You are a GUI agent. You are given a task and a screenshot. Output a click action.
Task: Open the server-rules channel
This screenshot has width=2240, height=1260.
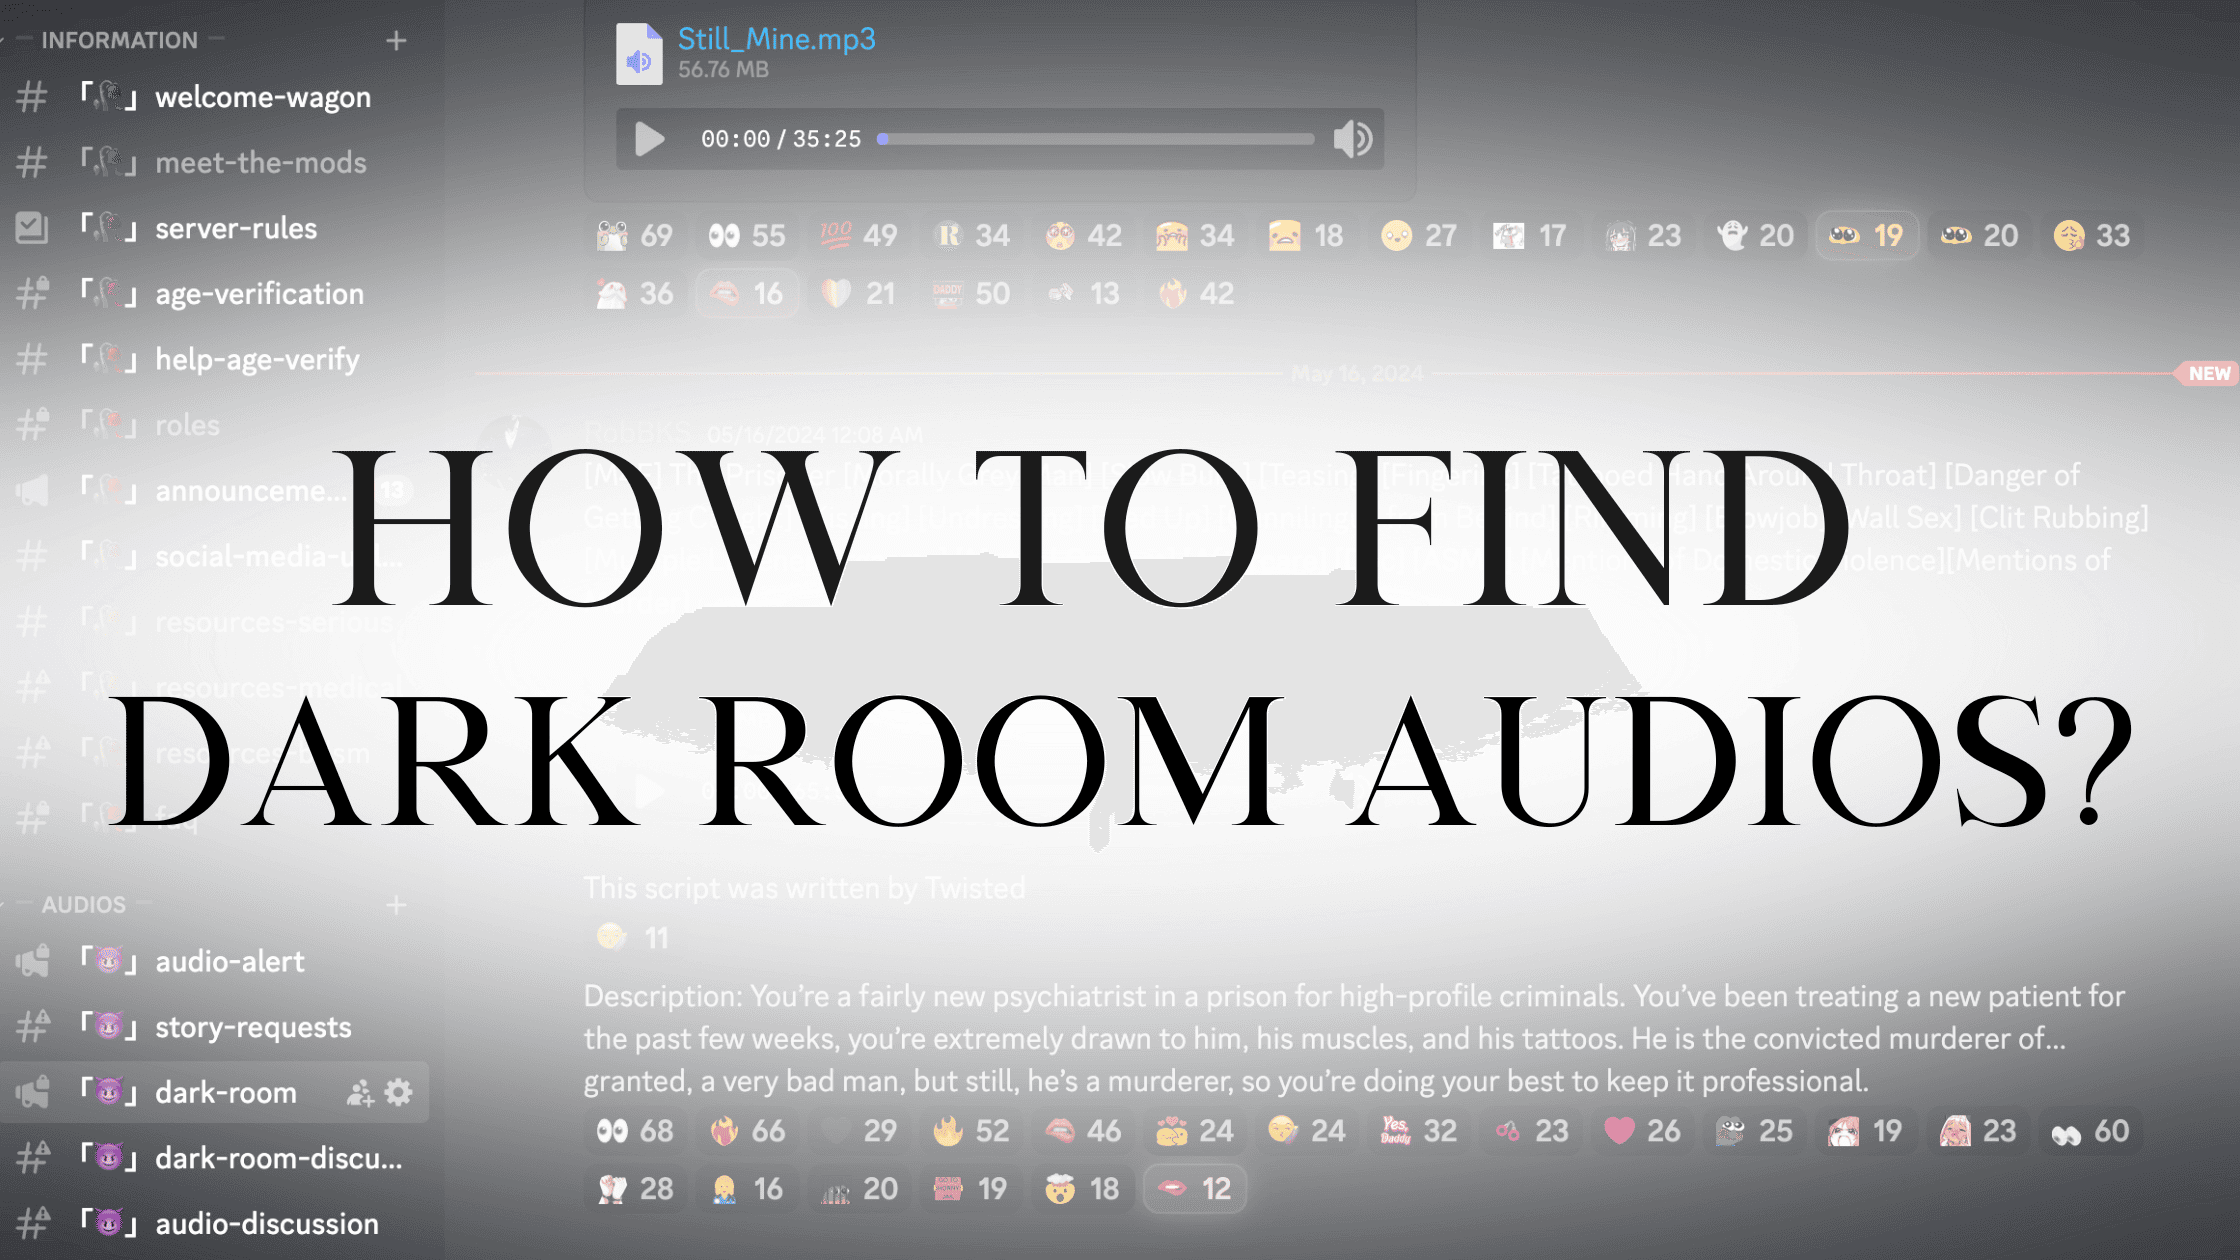(236, 228)
